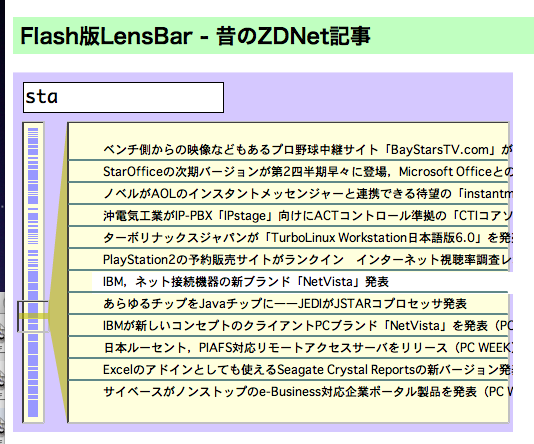Open IBM NetVista client PC brand article

click(x=289, y=326)
